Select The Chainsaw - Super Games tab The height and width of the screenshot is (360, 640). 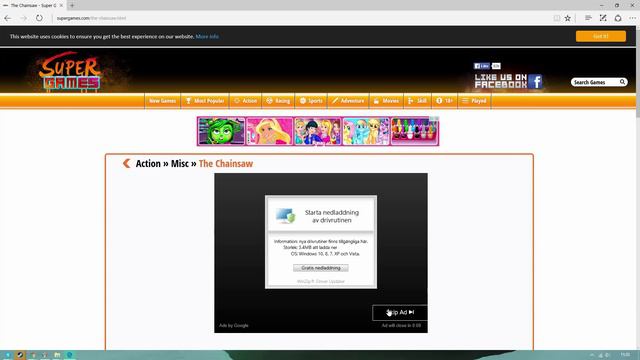point(33,5)
